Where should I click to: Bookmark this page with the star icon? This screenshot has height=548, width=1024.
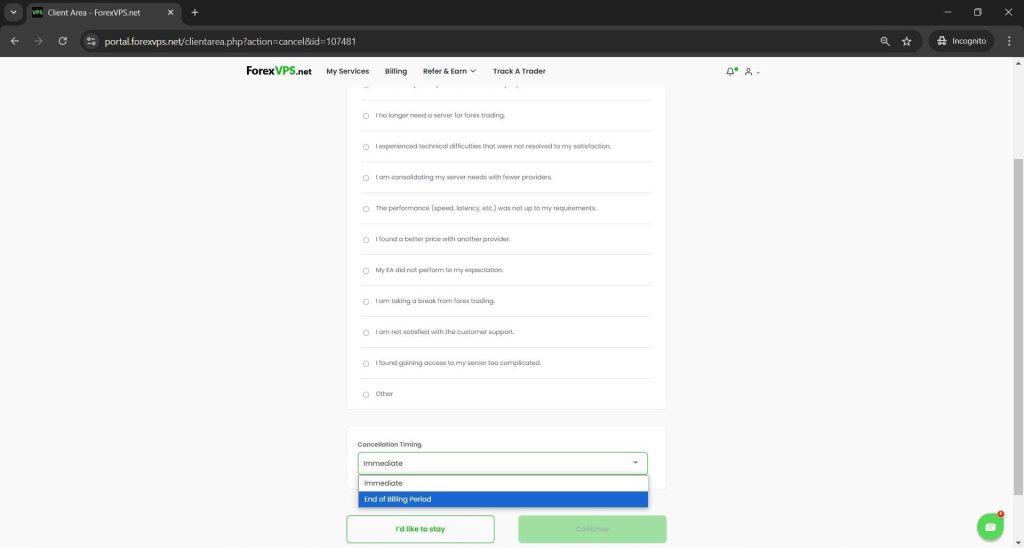(906, 41)
